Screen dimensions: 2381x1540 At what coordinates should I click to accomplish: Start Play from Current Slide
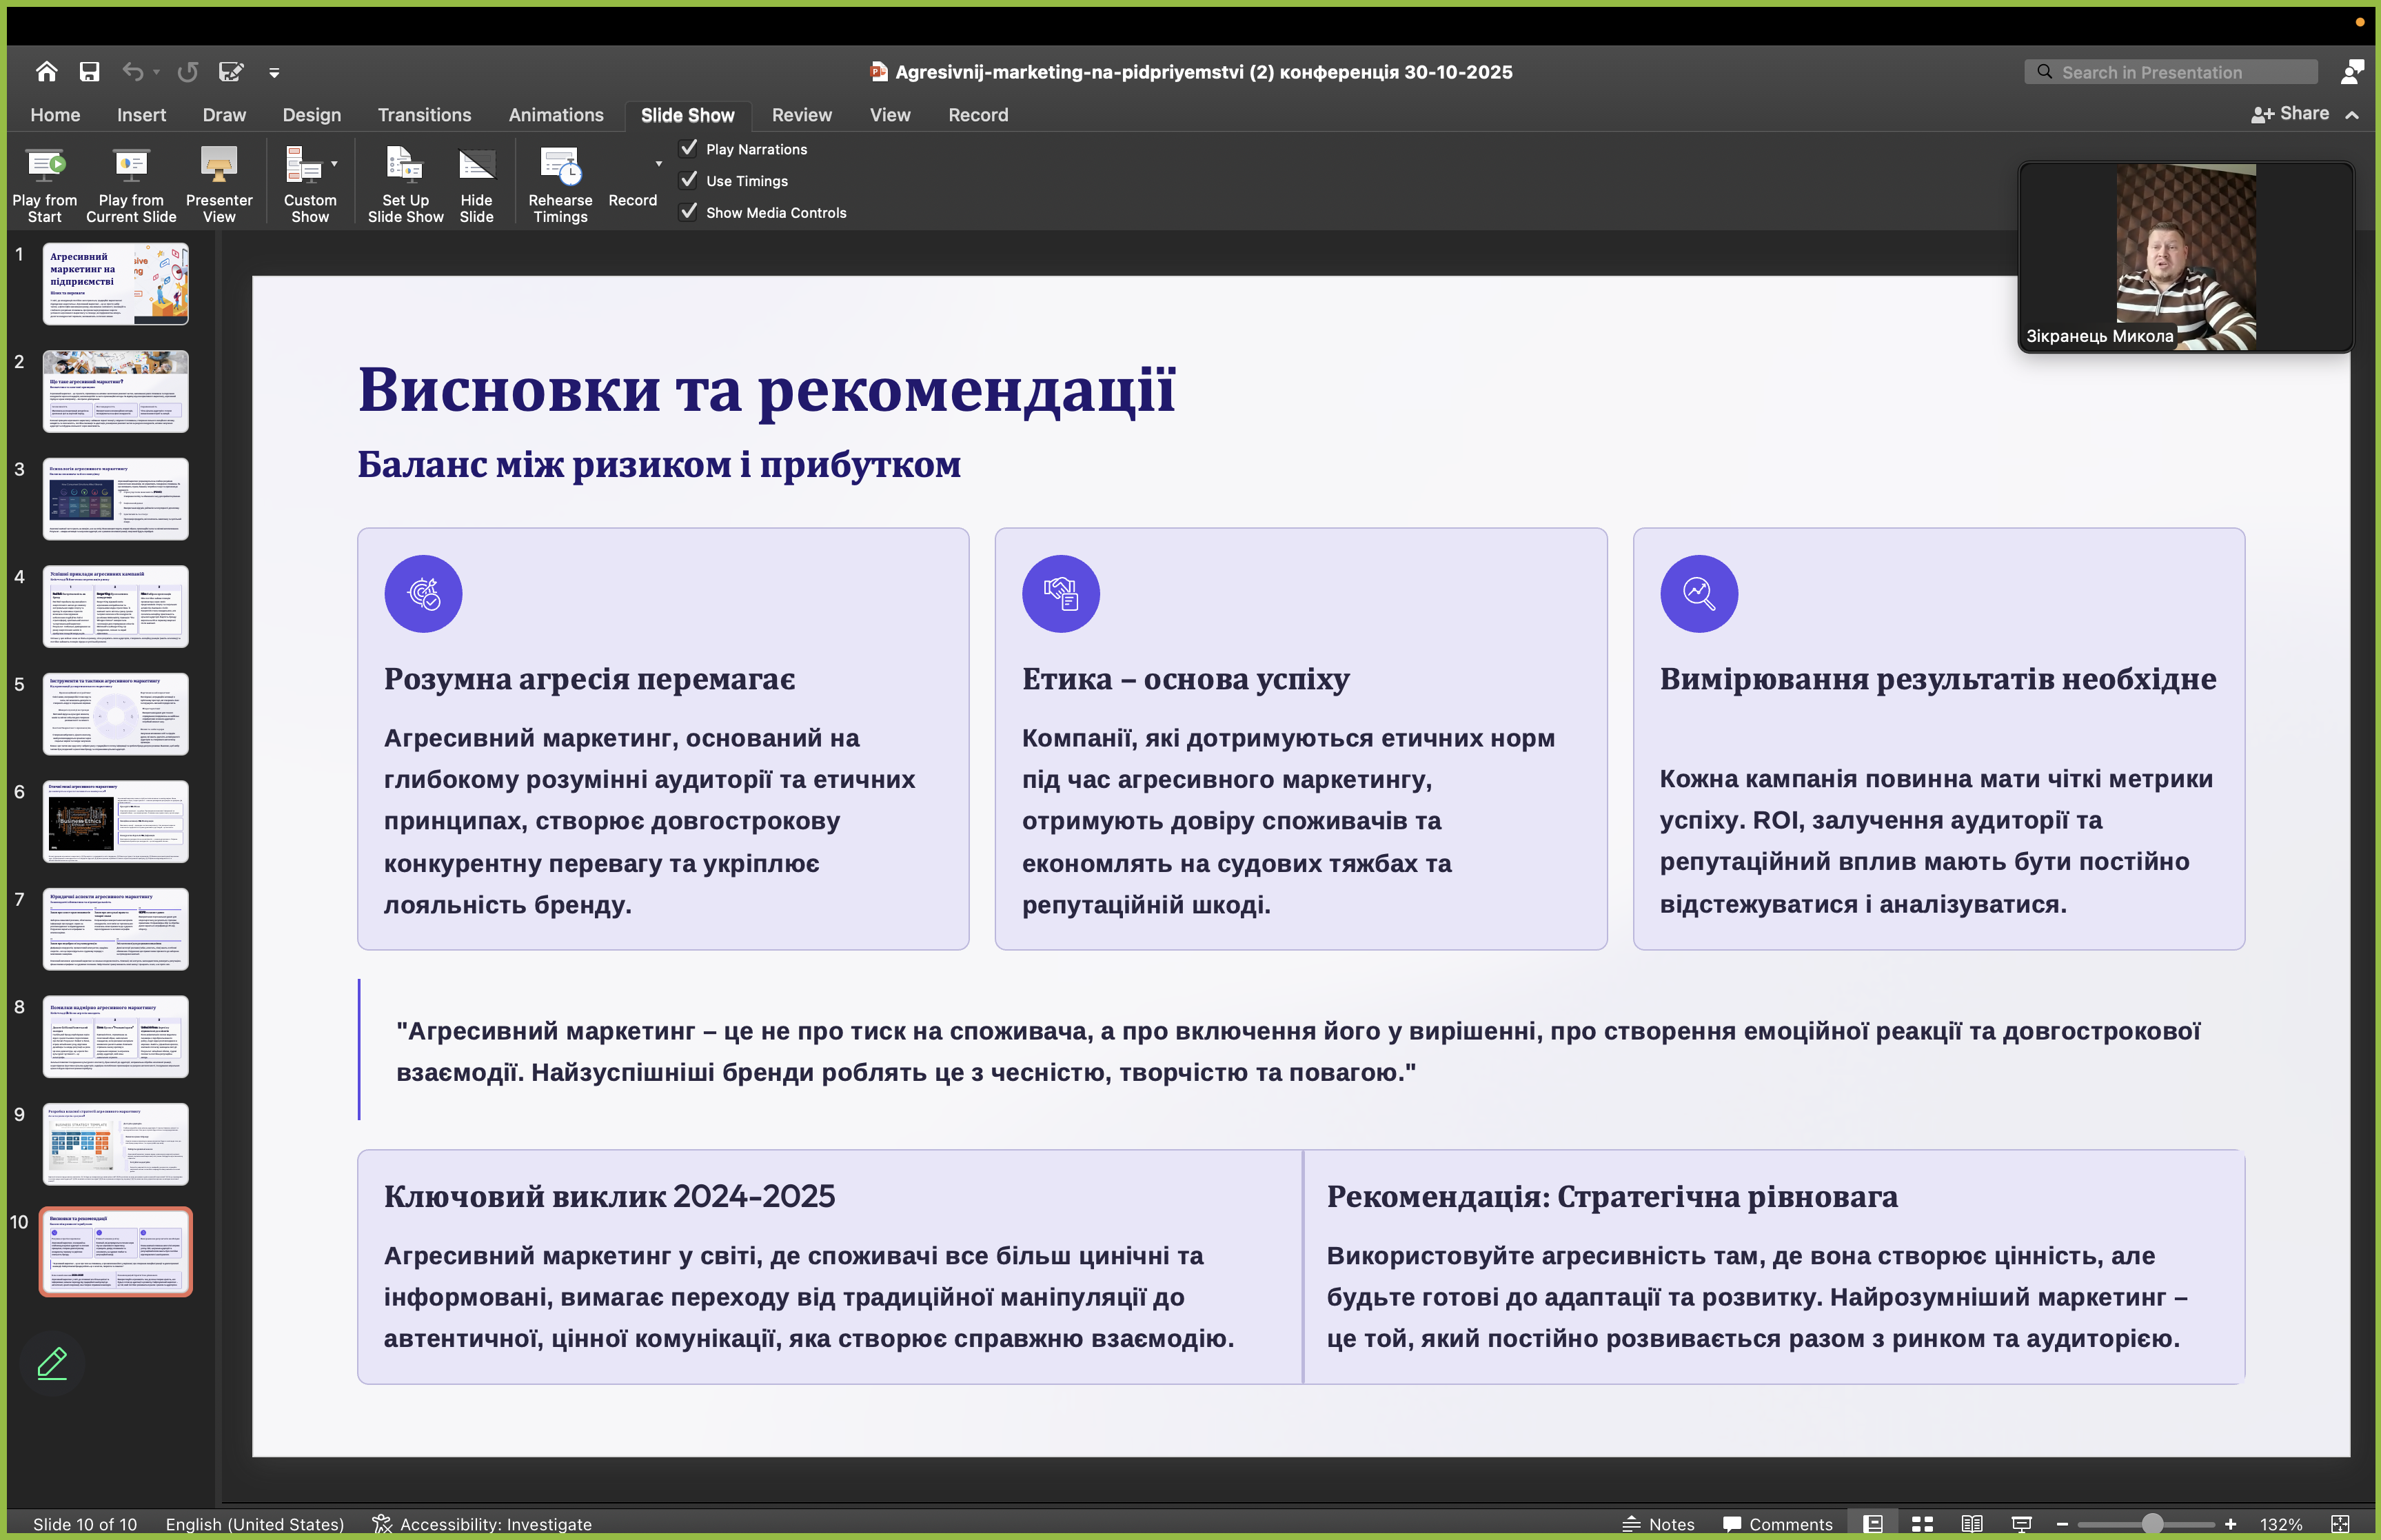tap(131, 165)
